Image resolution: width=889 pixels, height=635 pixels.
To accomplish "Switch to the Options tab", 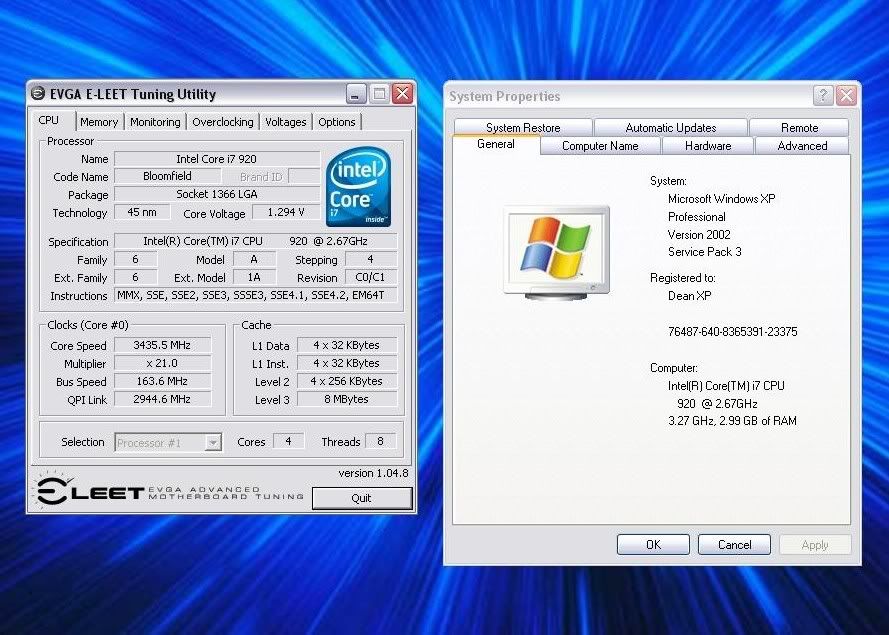I will [x=336, y=121].
